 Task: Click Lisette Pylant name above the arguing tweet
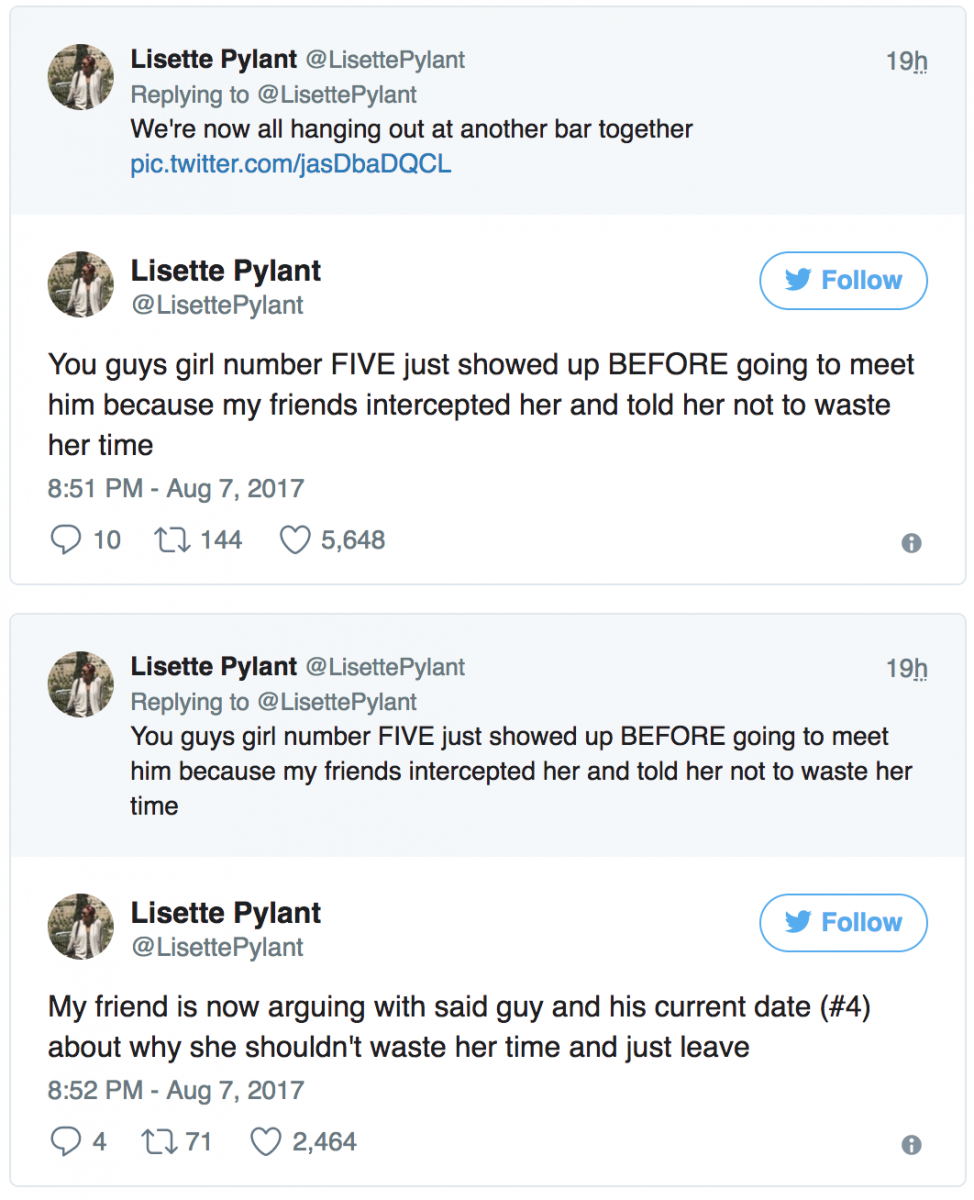click(226, 912)
